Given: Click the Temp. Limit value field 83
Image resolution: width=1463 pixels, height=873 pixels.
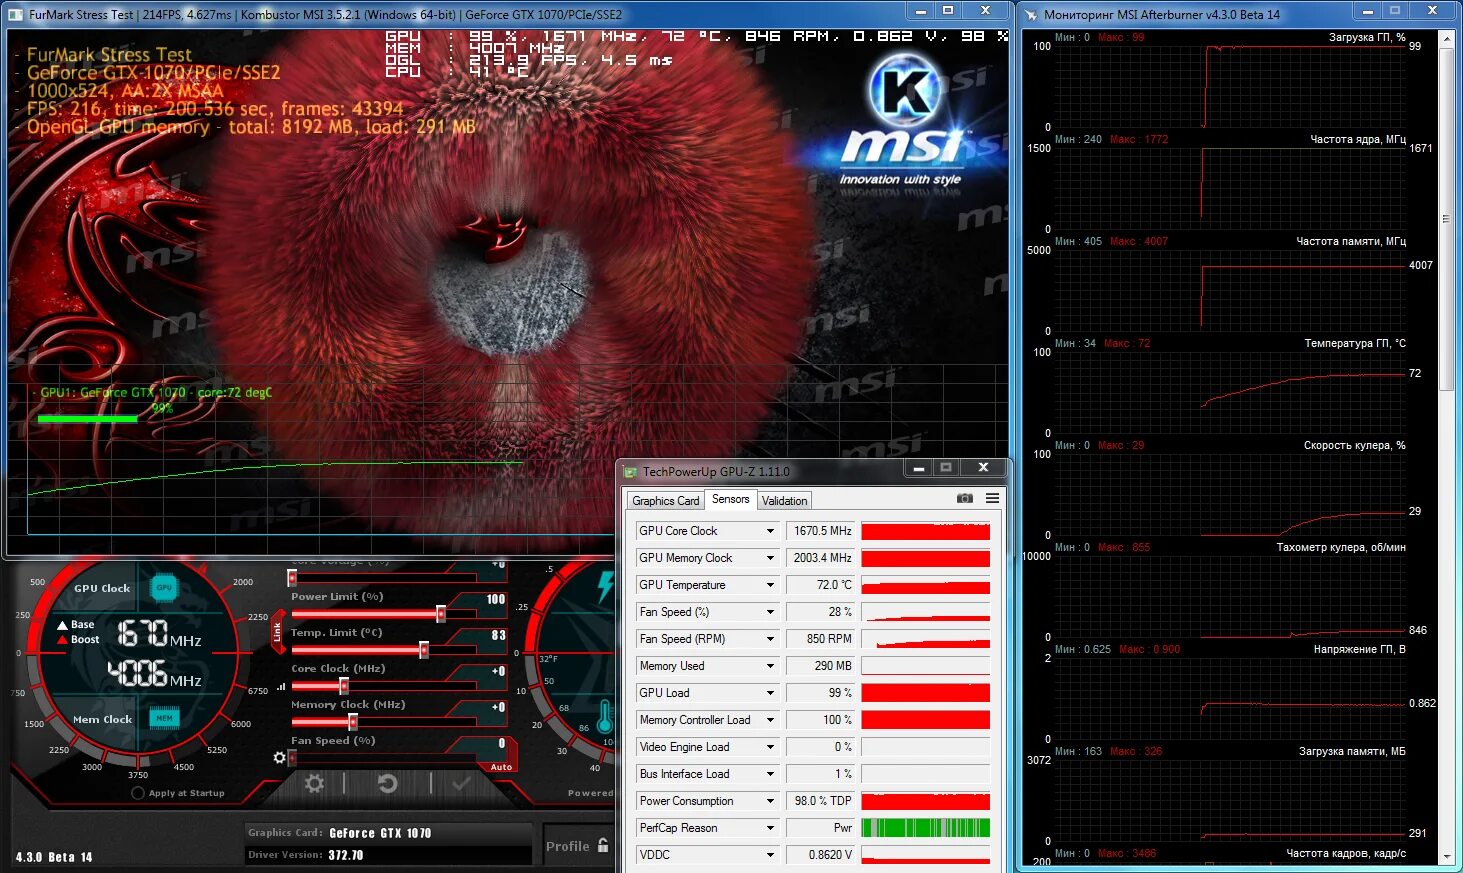Looking at the screenshot, I should 499,635.
